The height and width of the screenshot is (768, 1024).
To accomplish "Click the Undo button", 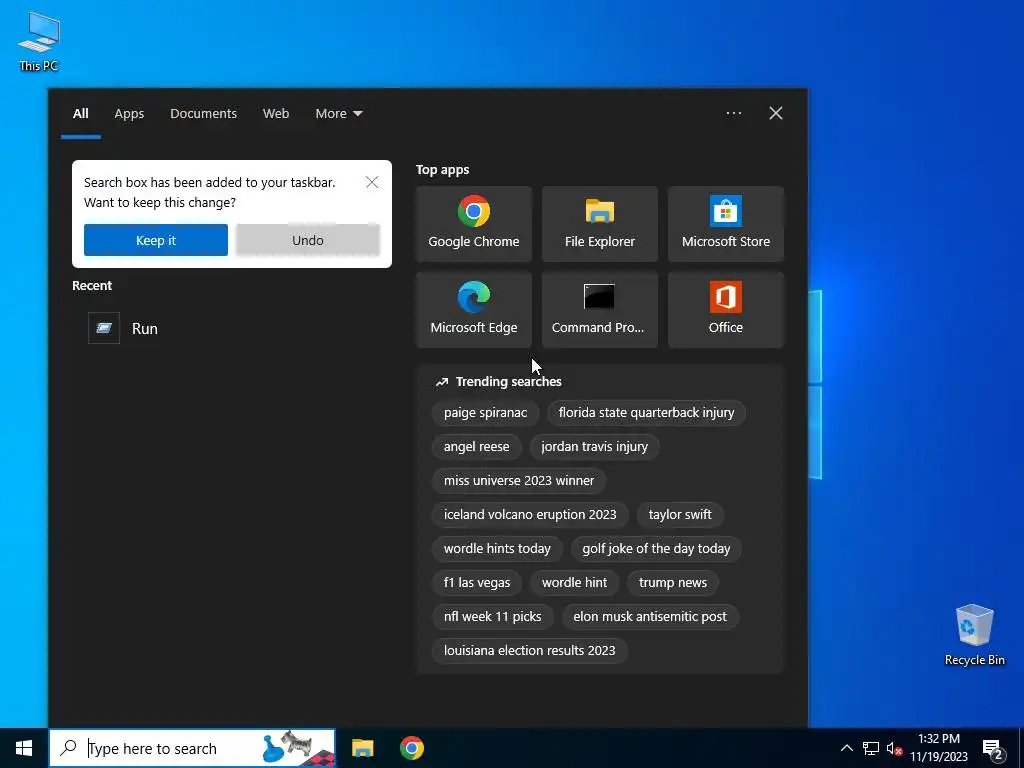I will (x=308, y=240).
